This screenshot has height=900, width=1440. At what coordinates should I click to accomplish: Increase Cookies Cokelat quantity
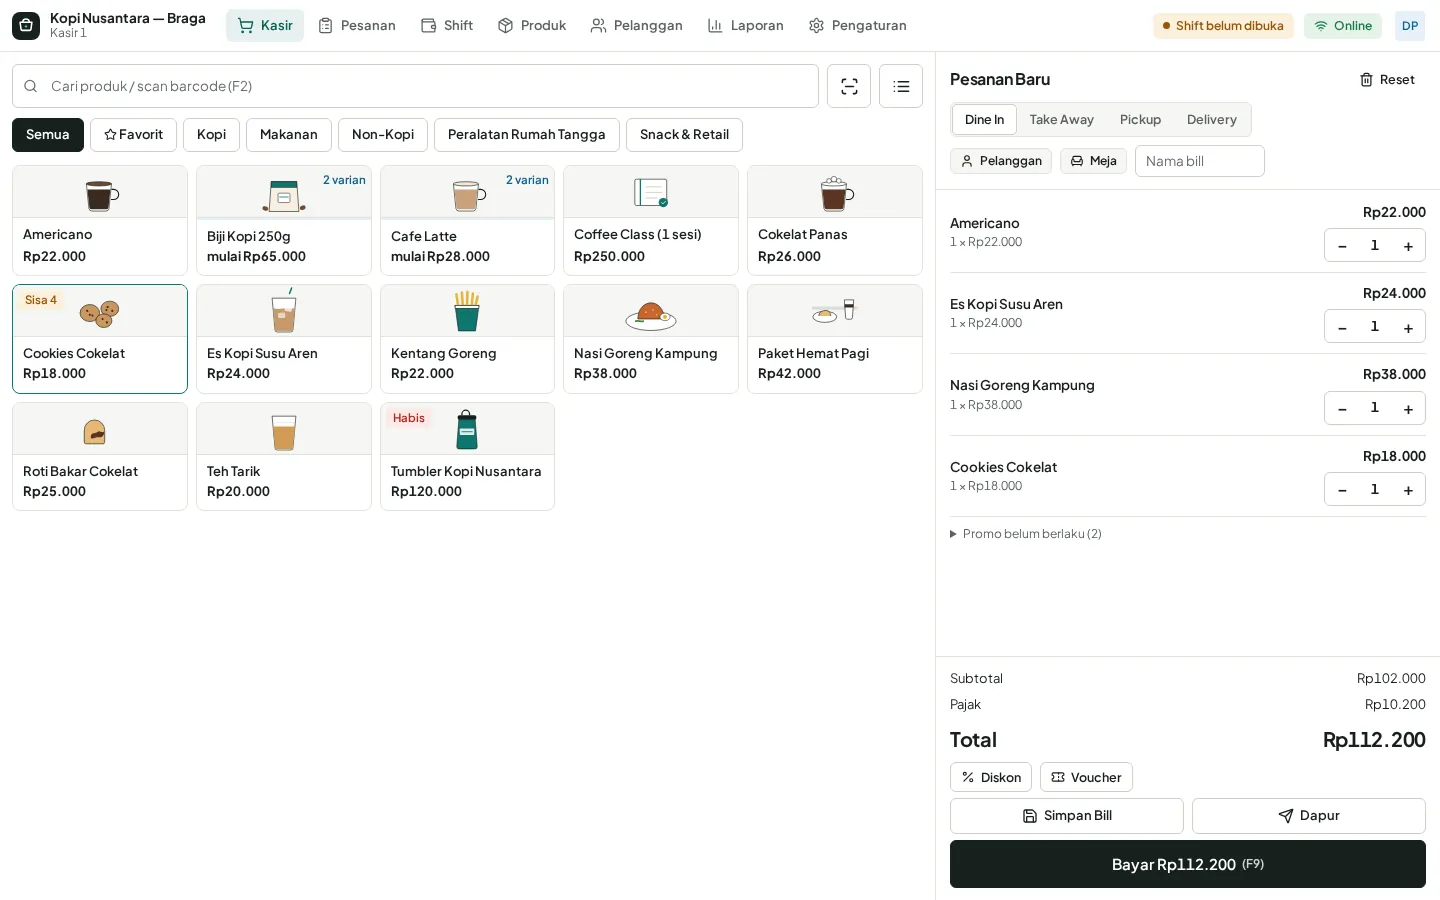(x=1408, y=490)
